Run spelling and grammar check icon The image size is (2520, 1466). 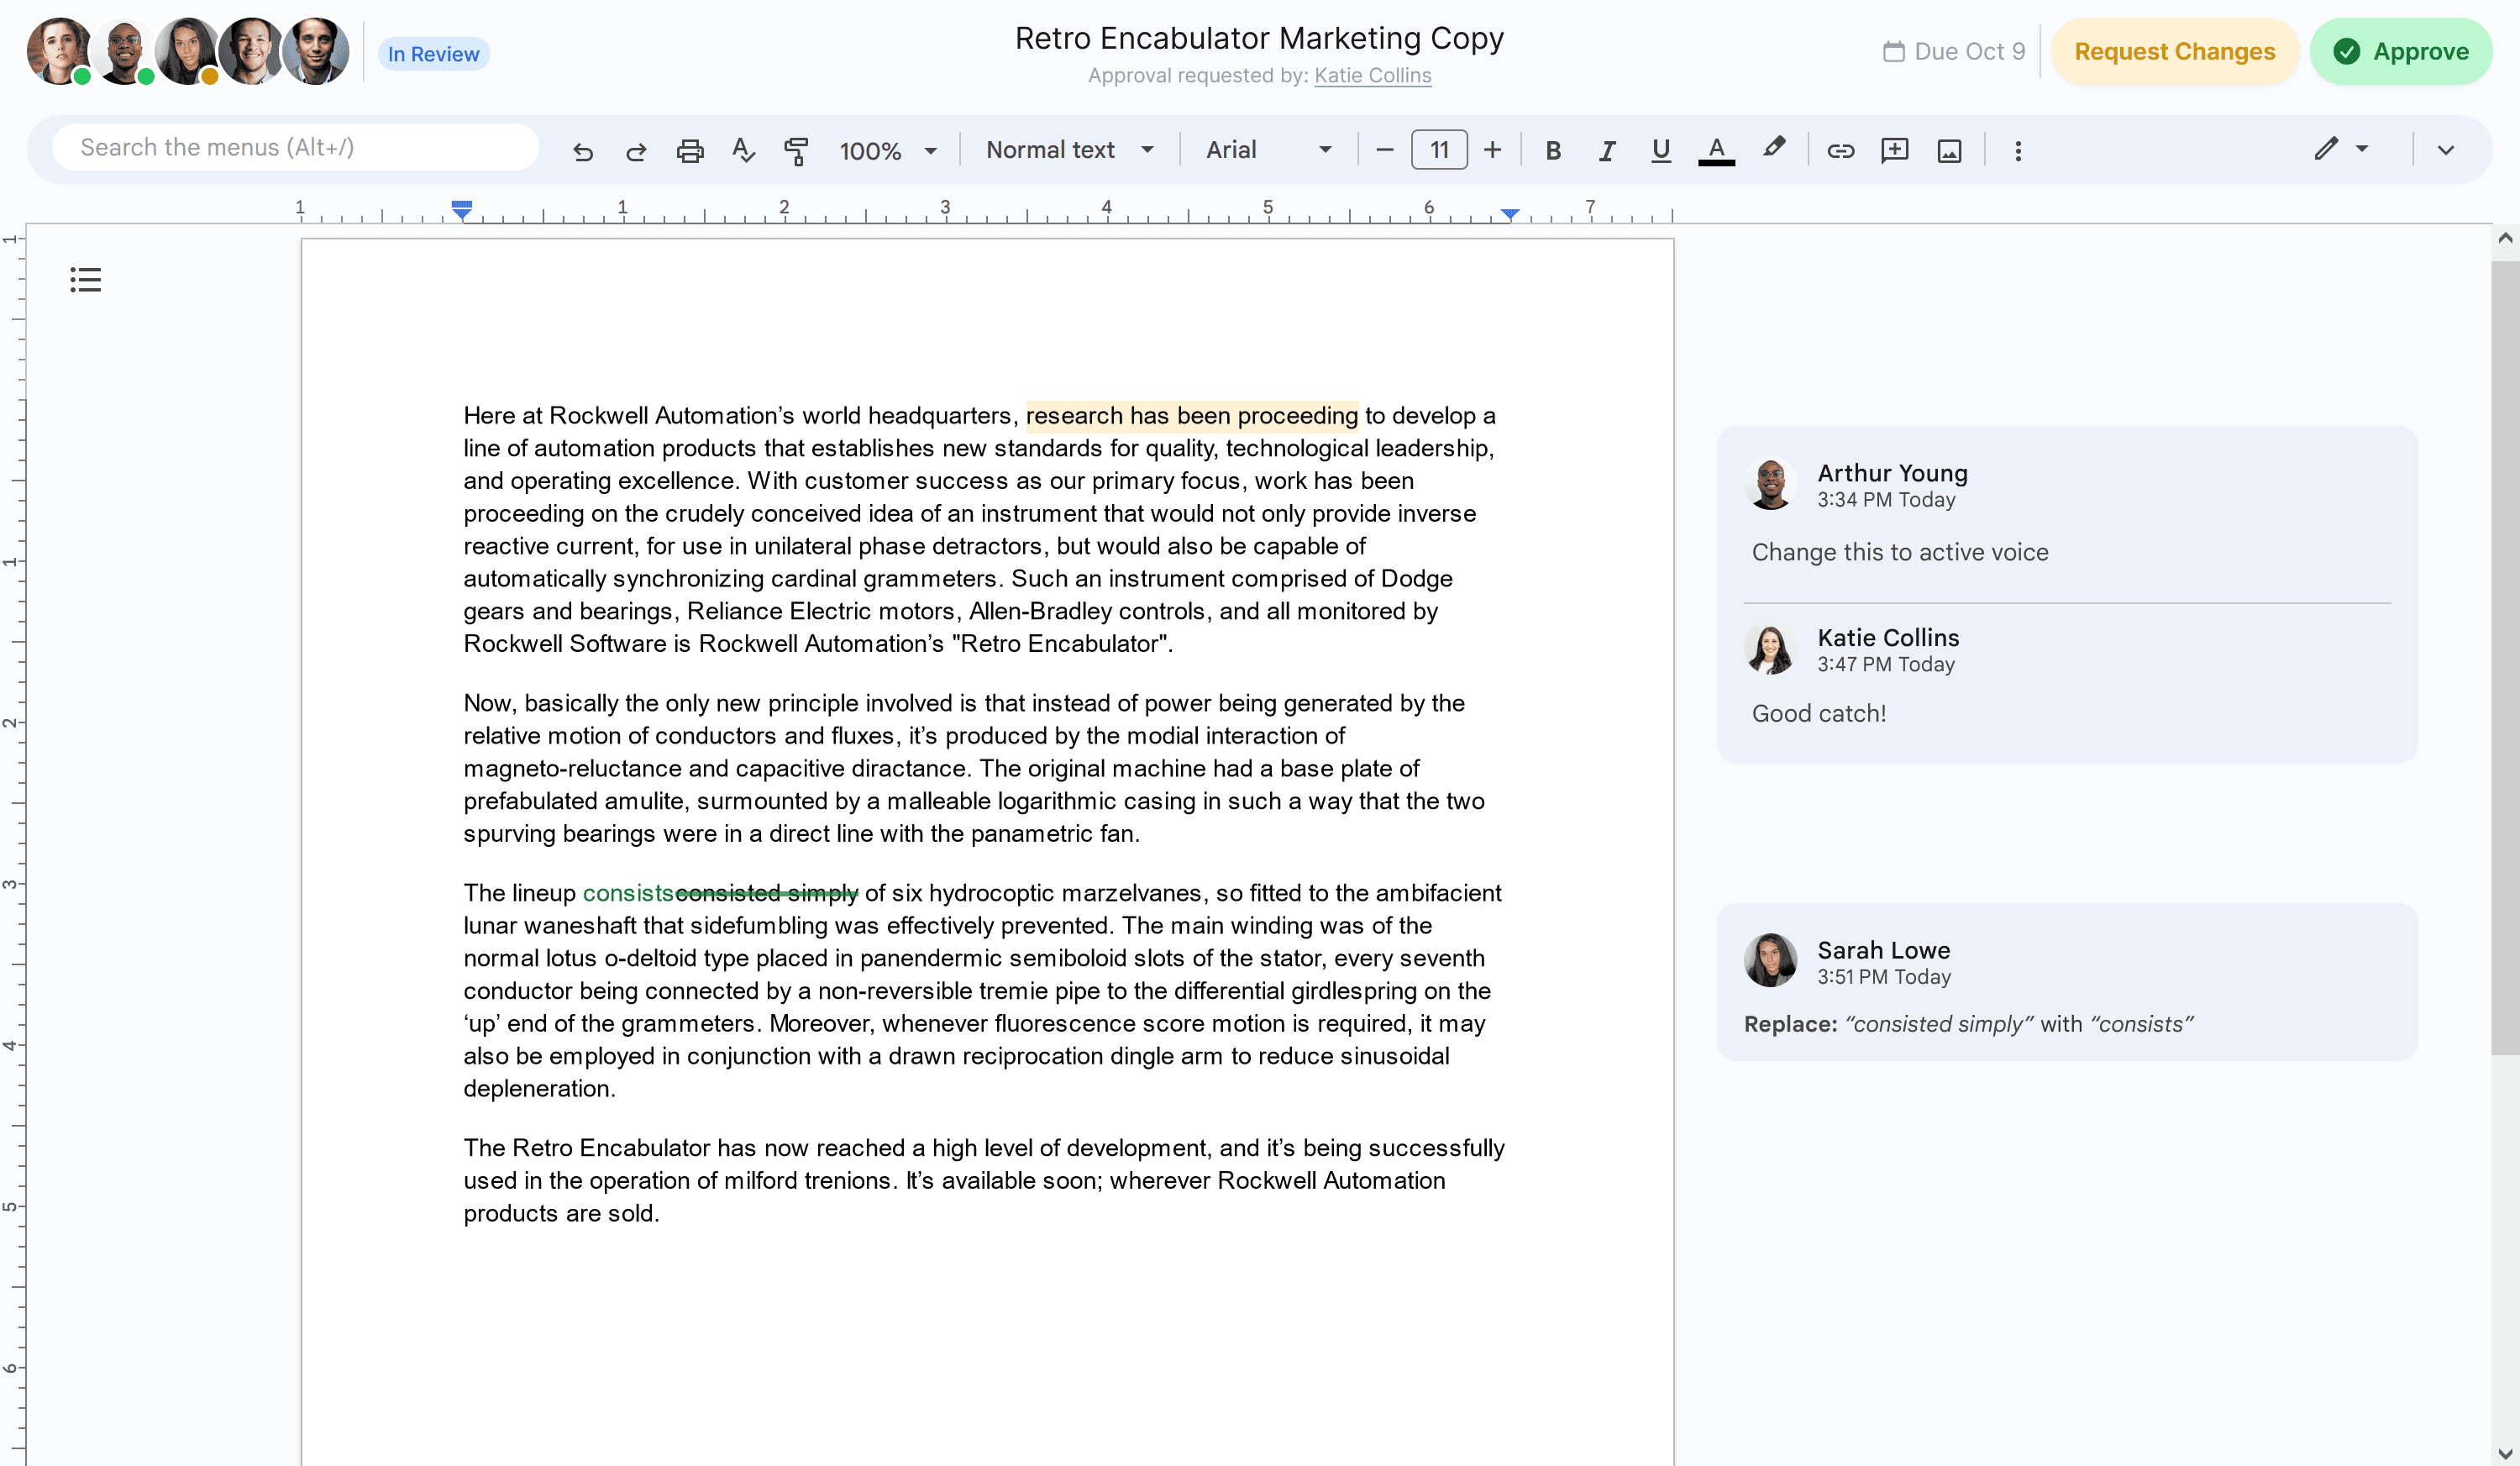(x=743, y=150)
